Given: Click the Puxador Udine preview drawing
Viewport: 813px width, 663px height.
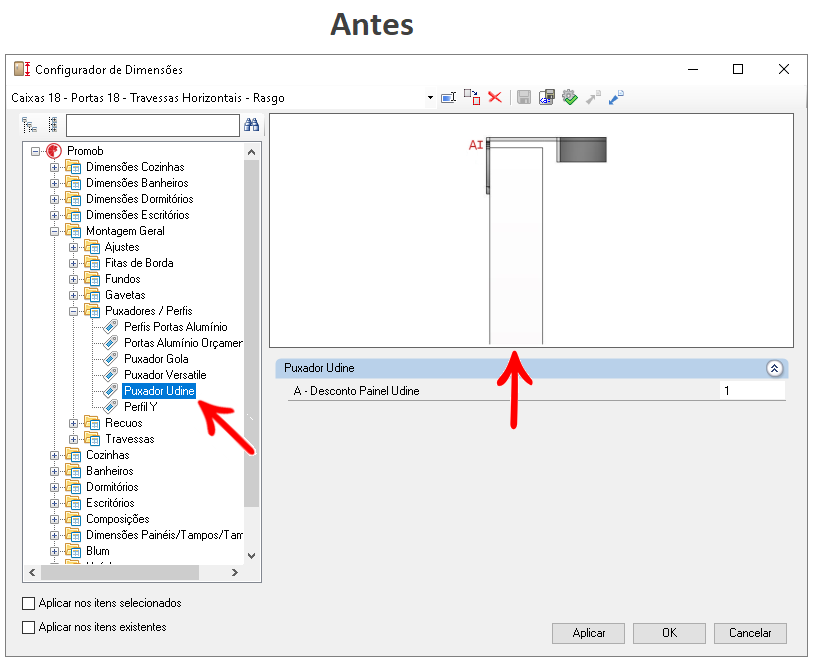Looking at the screenshot, I should click(531, 231).
